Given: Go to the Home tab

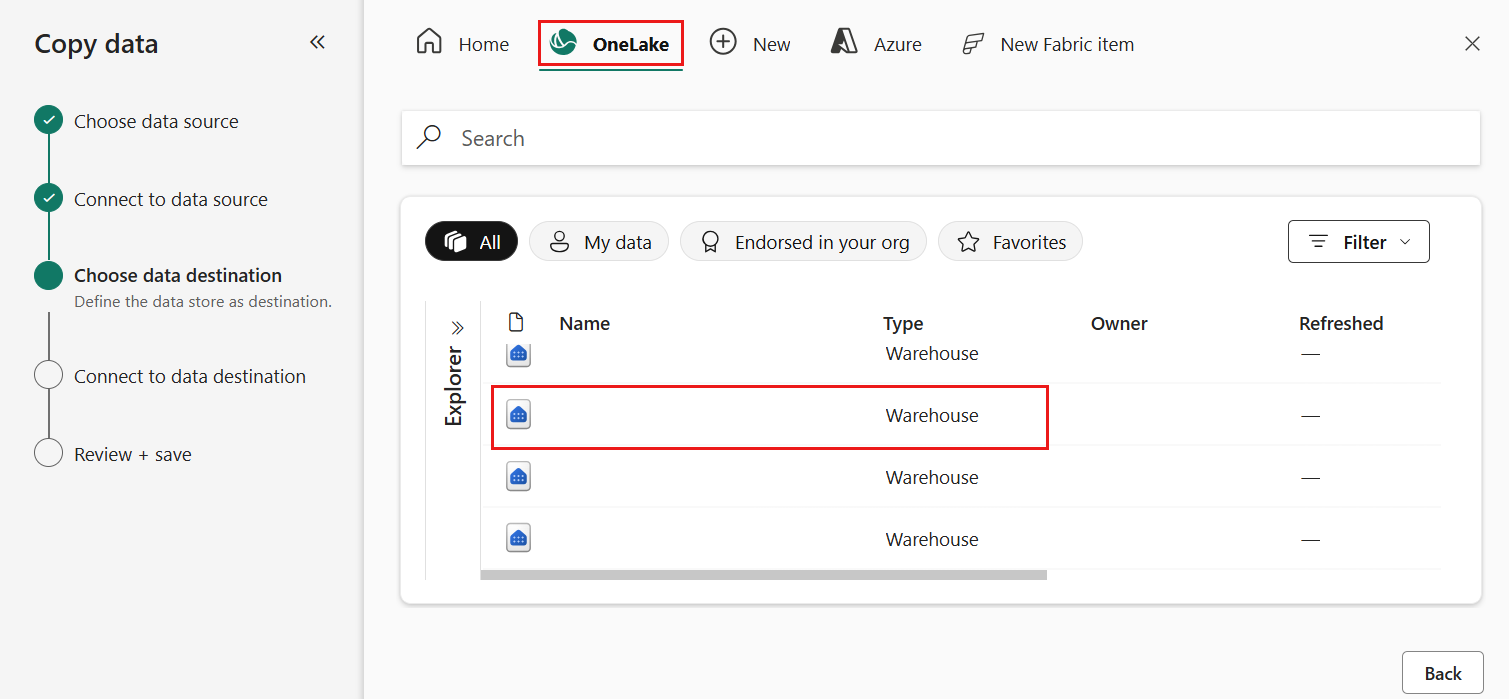Looking at the screenshot, I should [x=462, y=43].
